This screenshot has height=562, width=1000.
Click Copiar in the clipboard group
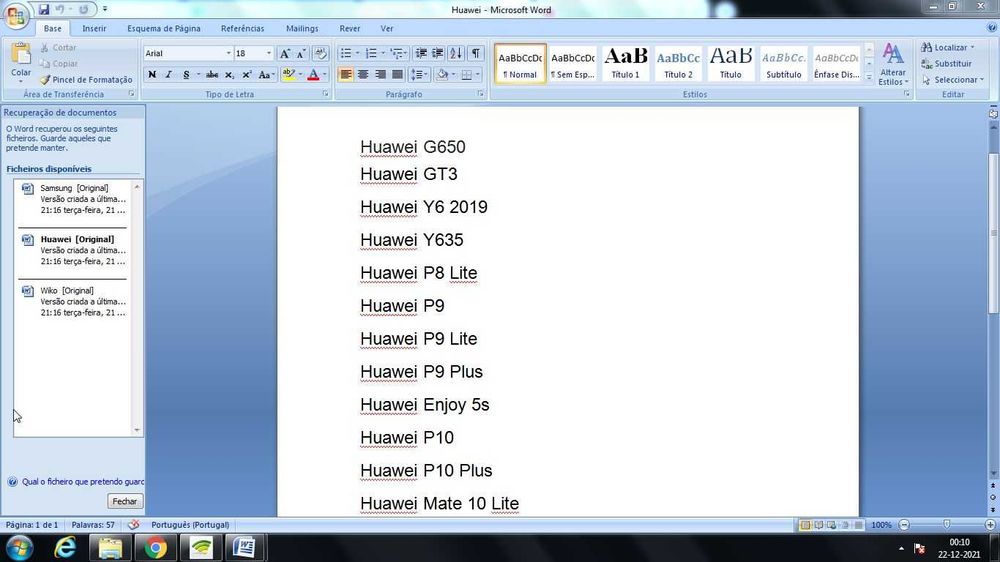coord(59,63)
